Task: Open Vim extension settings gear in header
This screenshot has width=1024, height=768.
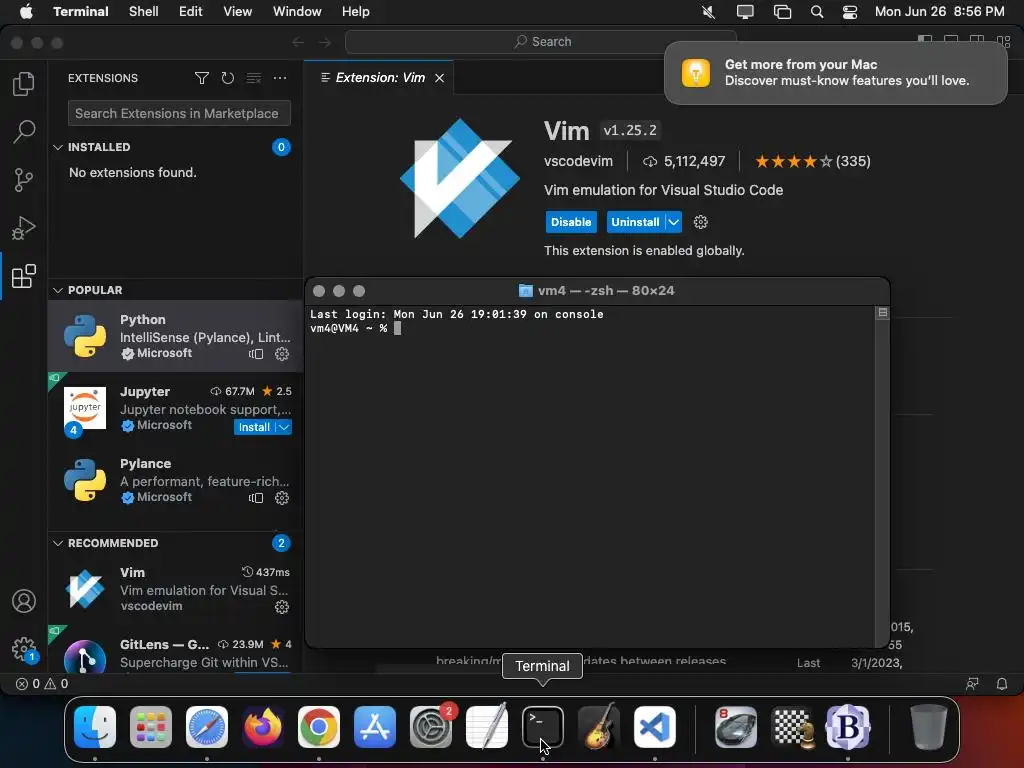Action: pos(701,222)
